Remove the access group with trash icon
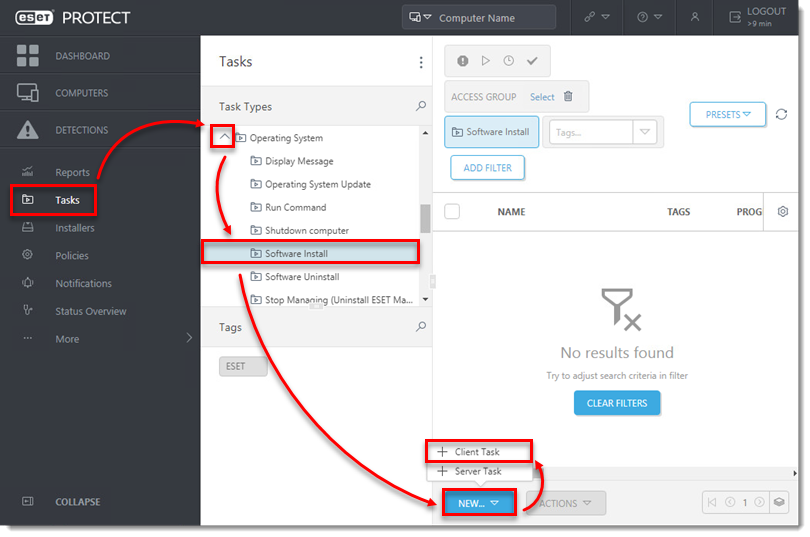Viewport: 810px width, 537px height. click(568, 97)
